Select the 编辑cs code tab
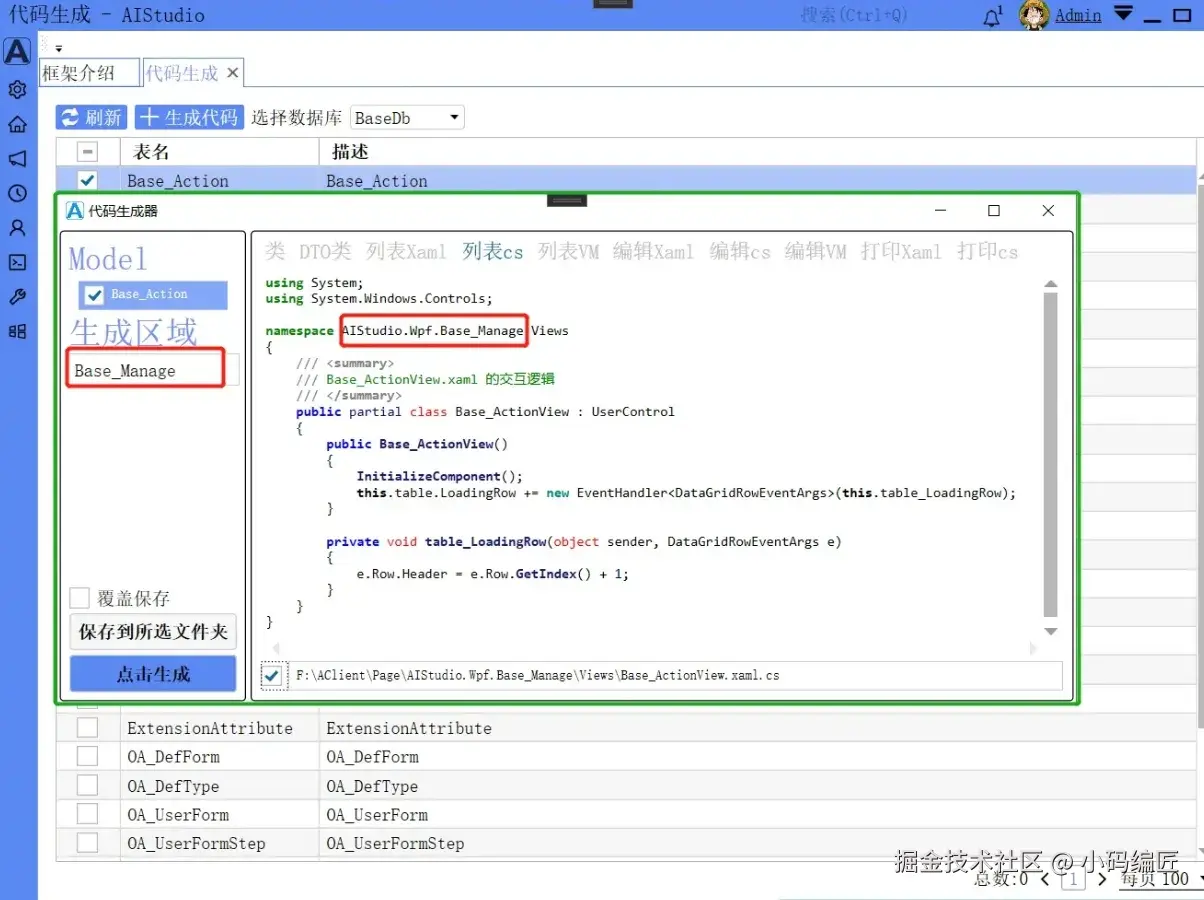 [x=740, y=252]
